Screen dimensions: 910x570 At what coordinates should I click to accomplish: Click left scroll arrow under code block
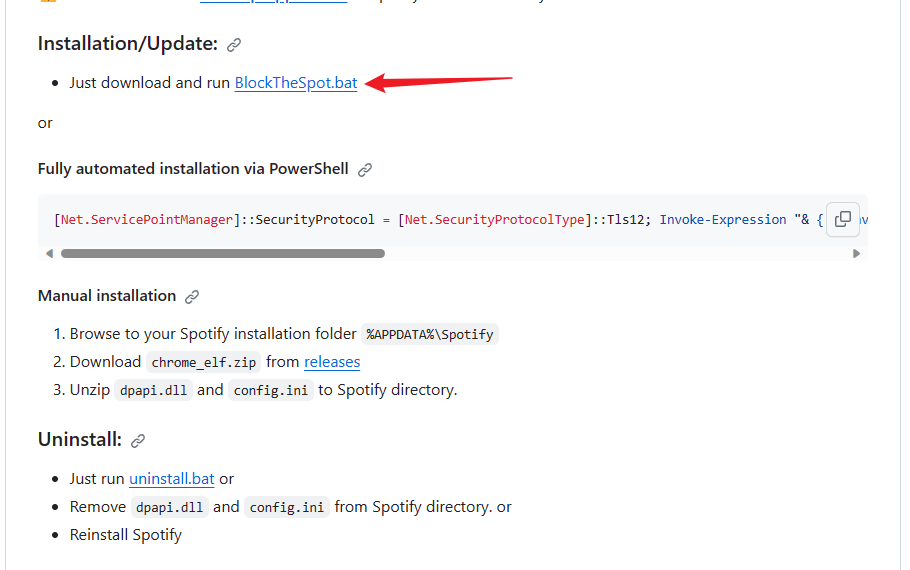pos(49,254)
